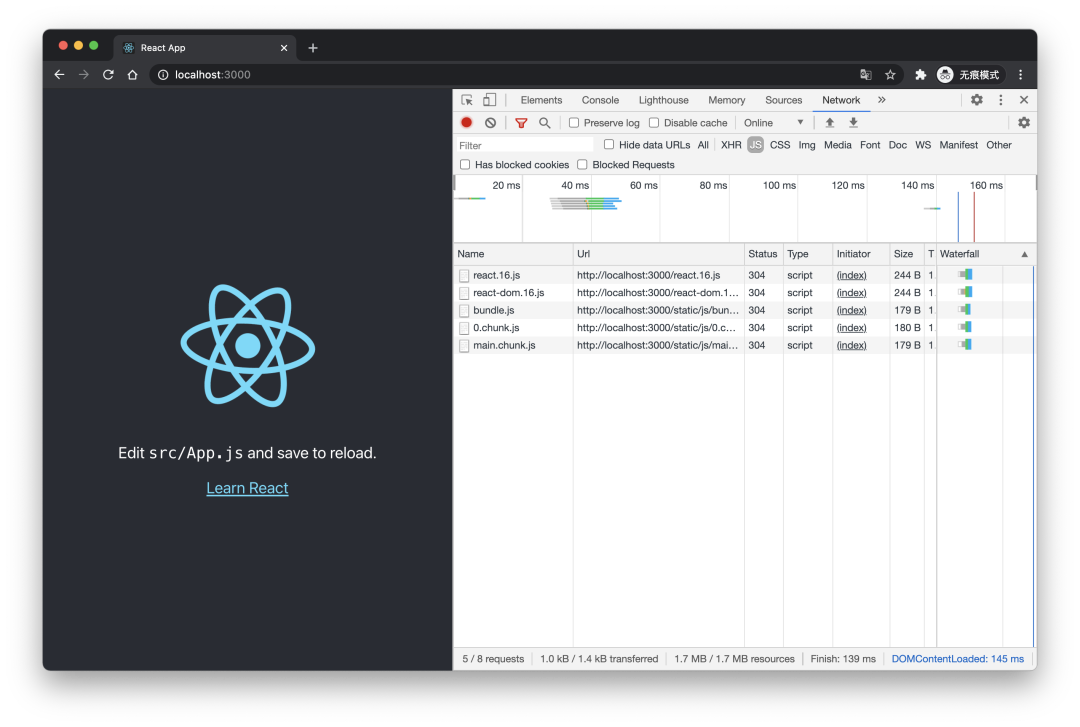Open initiator (index) for main.chunk.js
Screen dimensions: 1080x727
click(851, 345)
